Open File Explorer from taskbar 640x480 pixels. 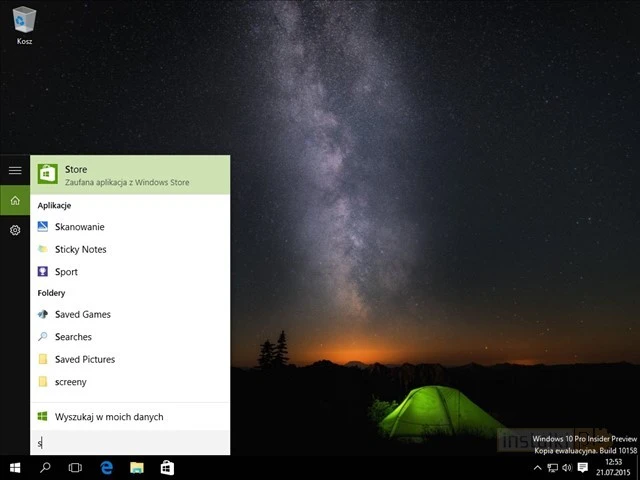coord(136,468)
